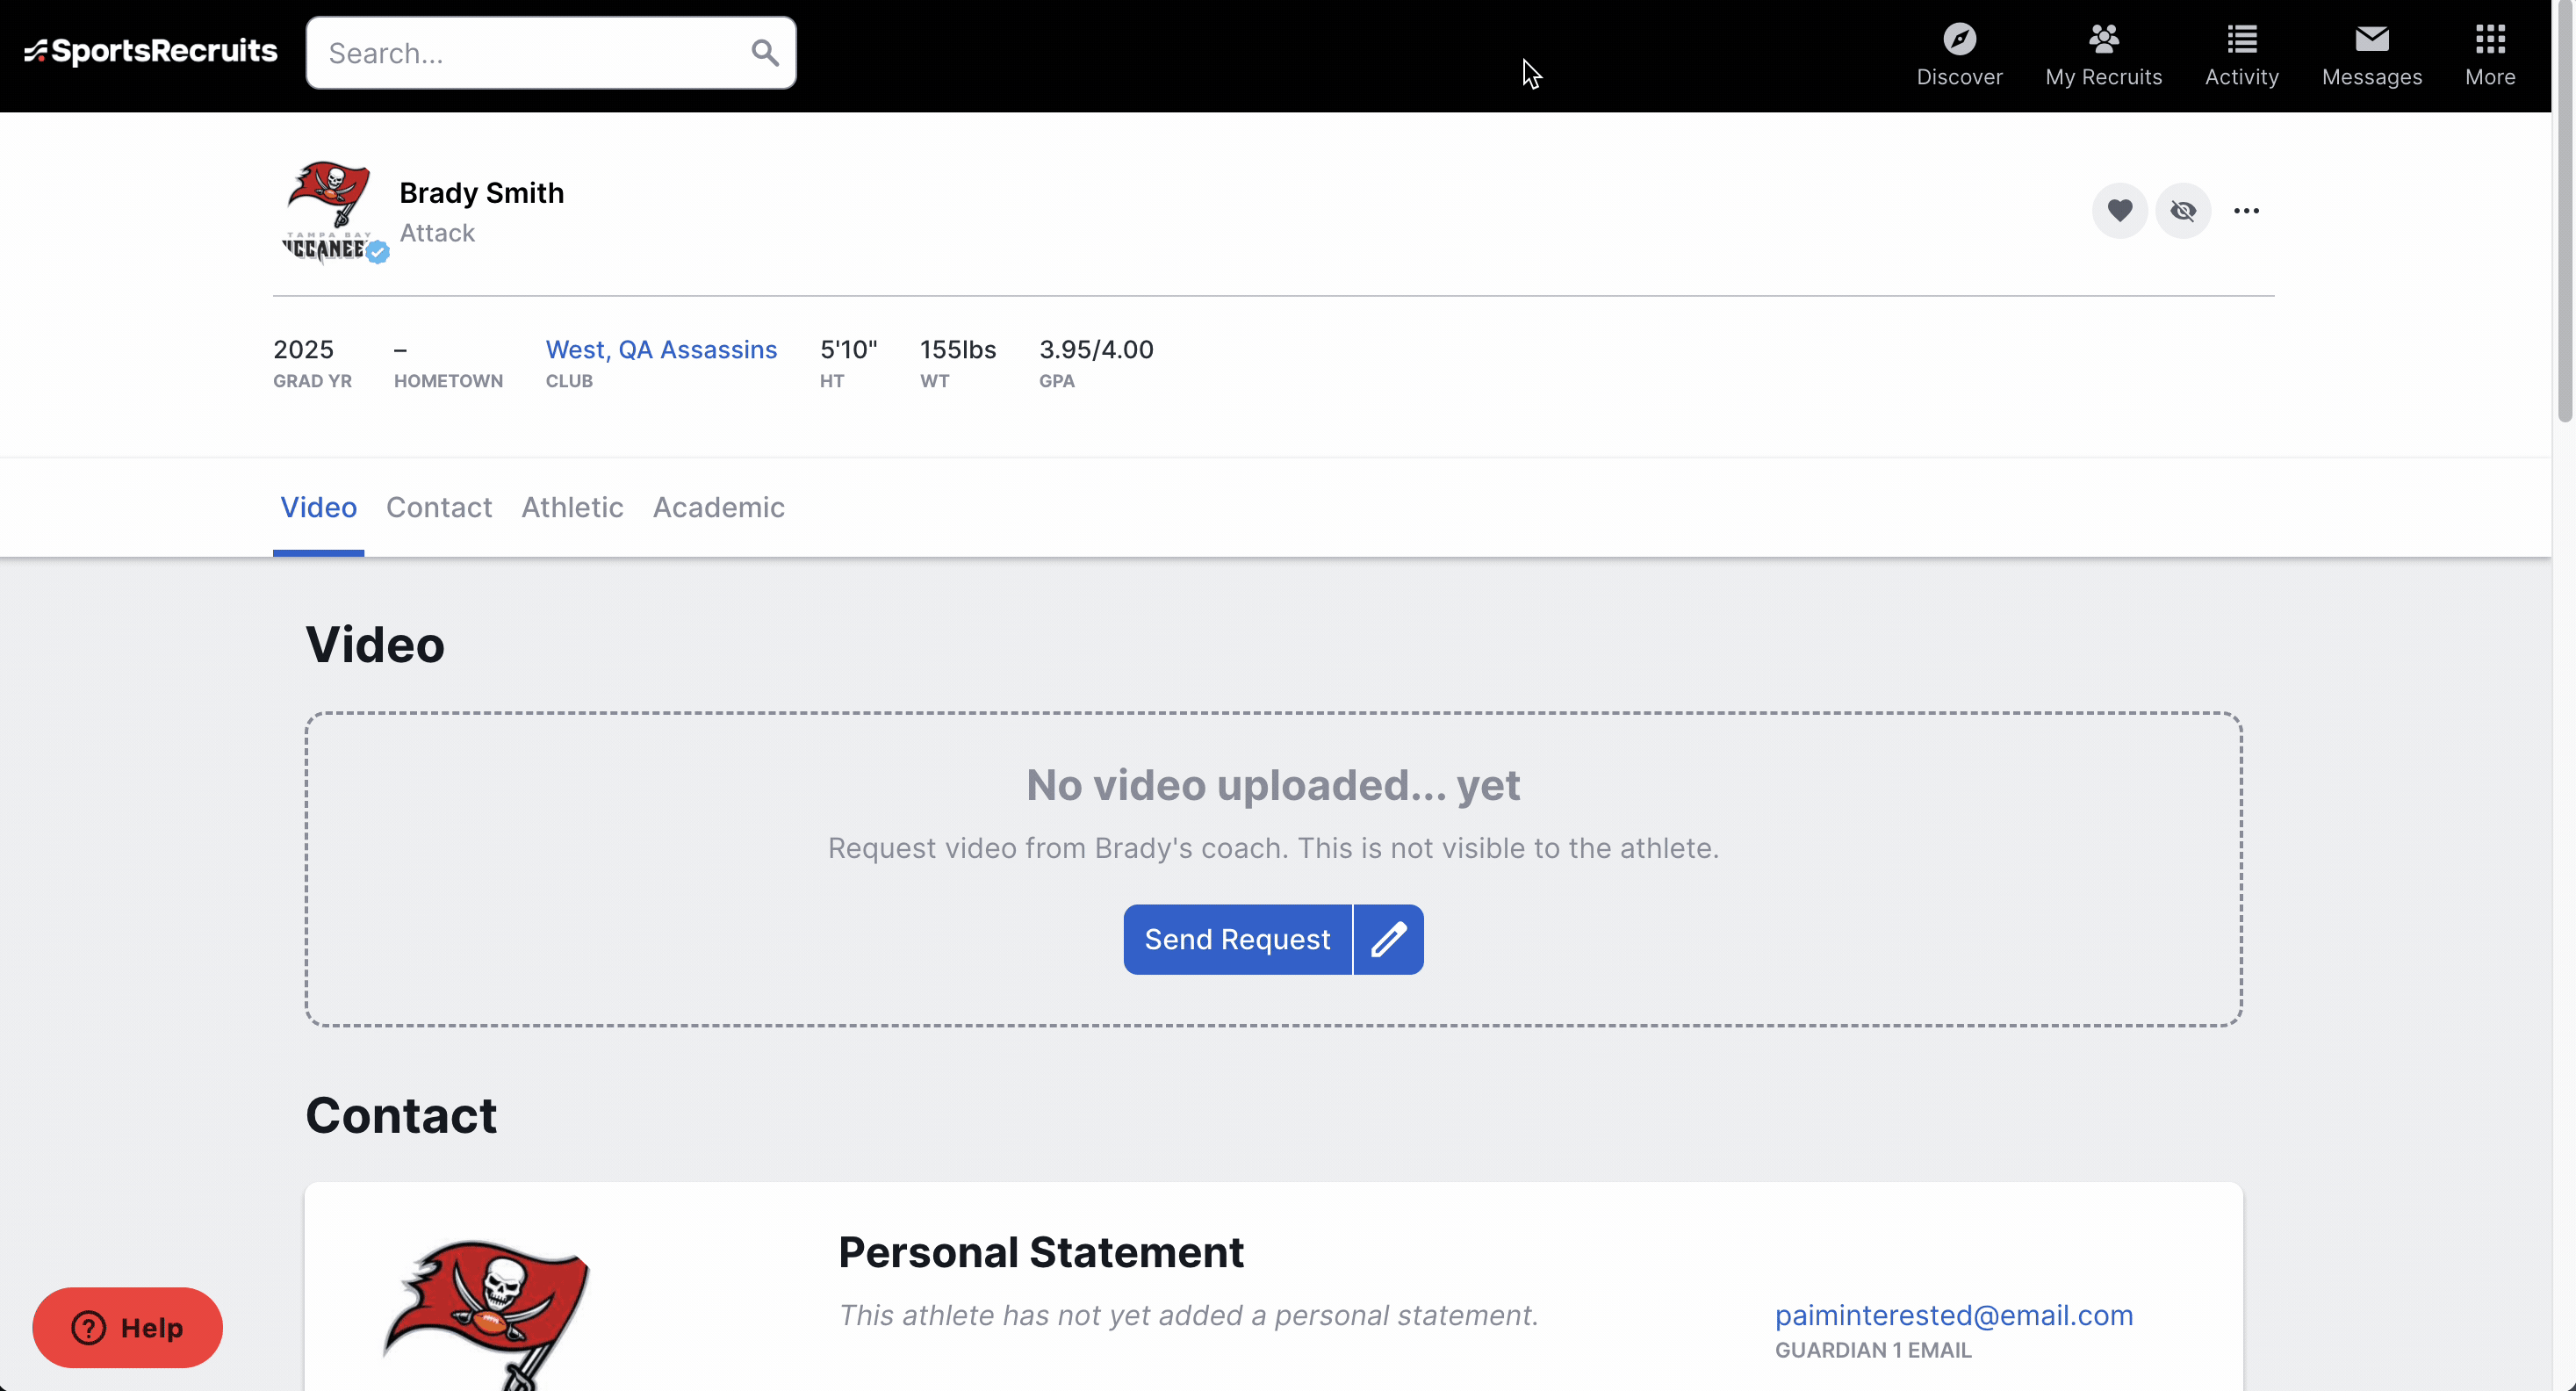2576x1391 pixels.
Task: Click the Personal Statement heading
Action: [x=1041, y=1252]
